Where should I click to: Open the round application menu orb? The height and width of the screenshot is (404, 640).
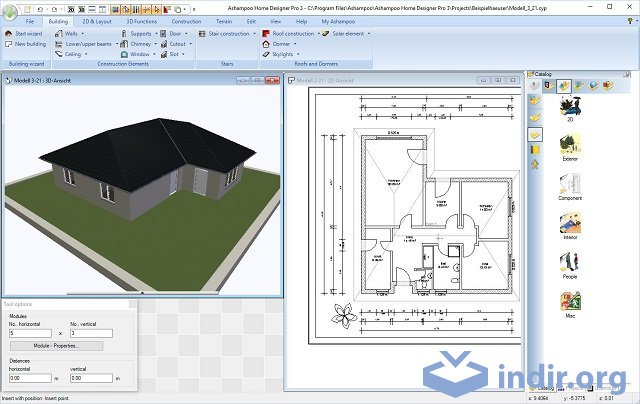9,11
